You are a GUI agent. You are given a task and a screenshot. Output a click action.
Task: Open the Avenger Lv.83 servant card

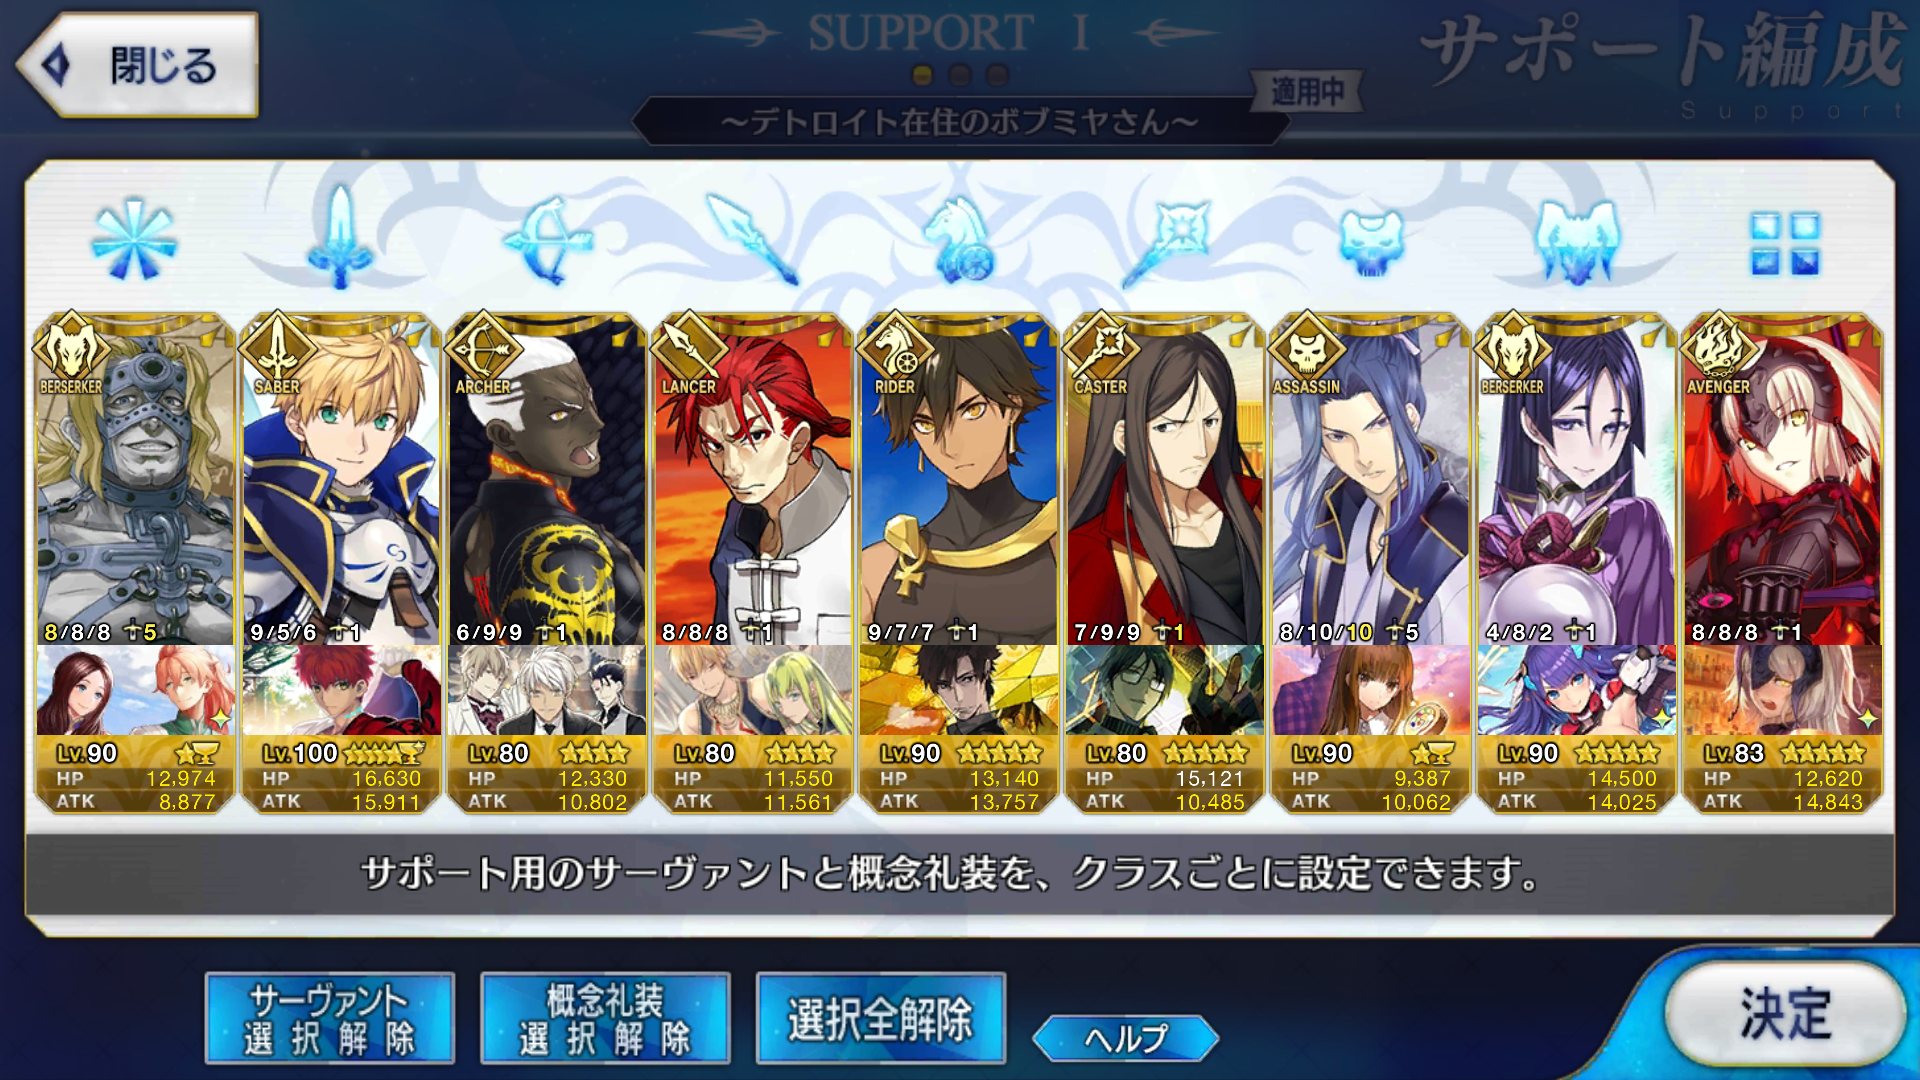tap(1783, 478)
